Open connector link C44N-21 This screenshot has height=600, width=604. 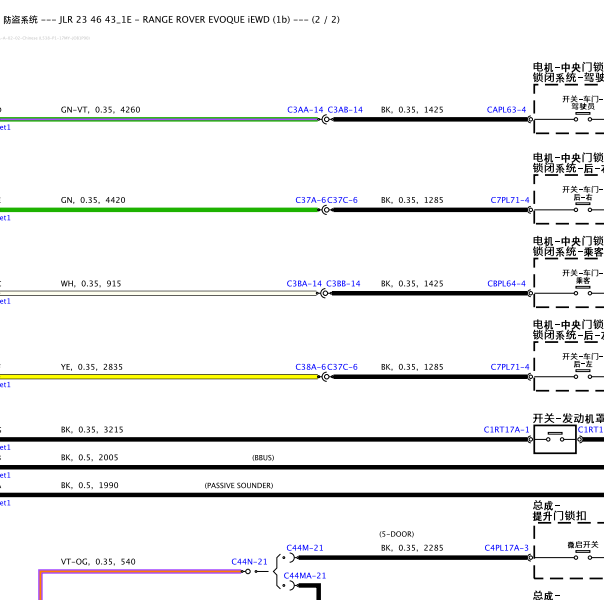click(249, 562)
